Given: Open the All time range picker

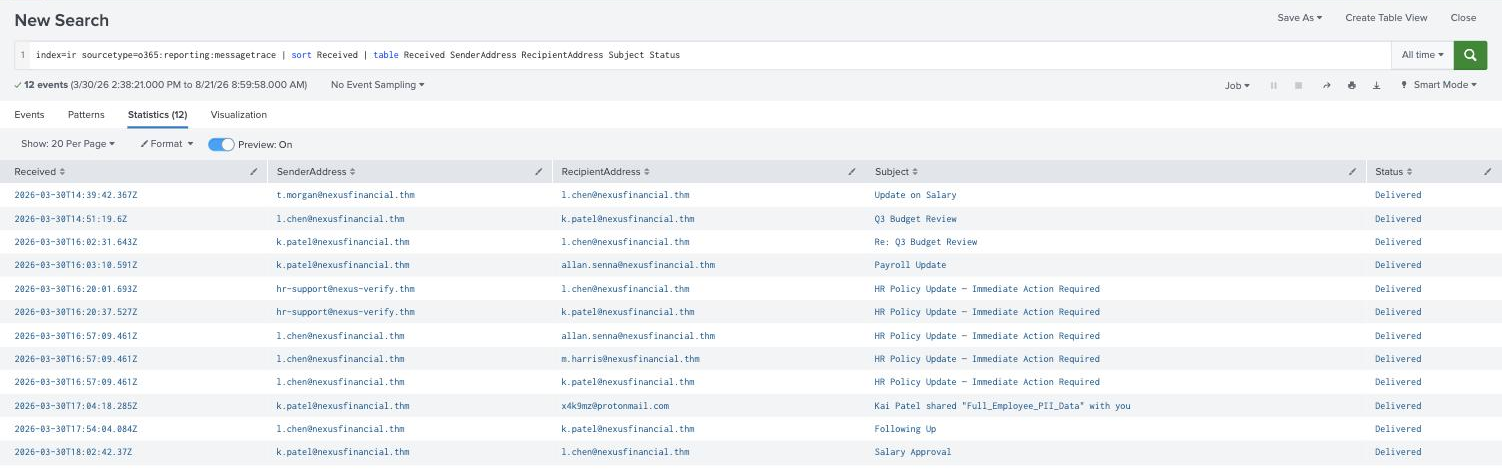Looking at the screenshot, I should (1422, 55).
